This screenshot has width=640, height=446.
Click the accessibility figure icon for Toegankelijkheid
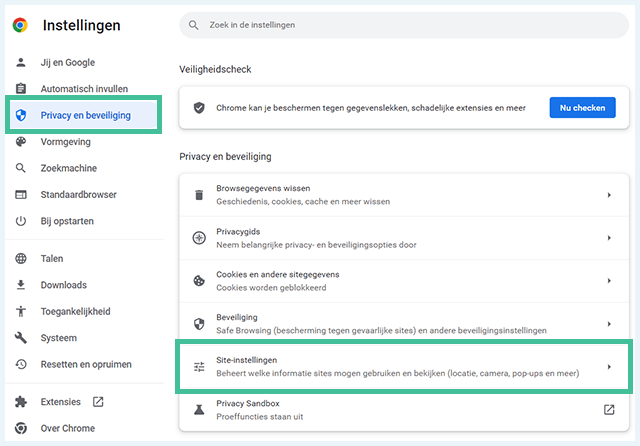pyautogui.click(x=21, y=311)
